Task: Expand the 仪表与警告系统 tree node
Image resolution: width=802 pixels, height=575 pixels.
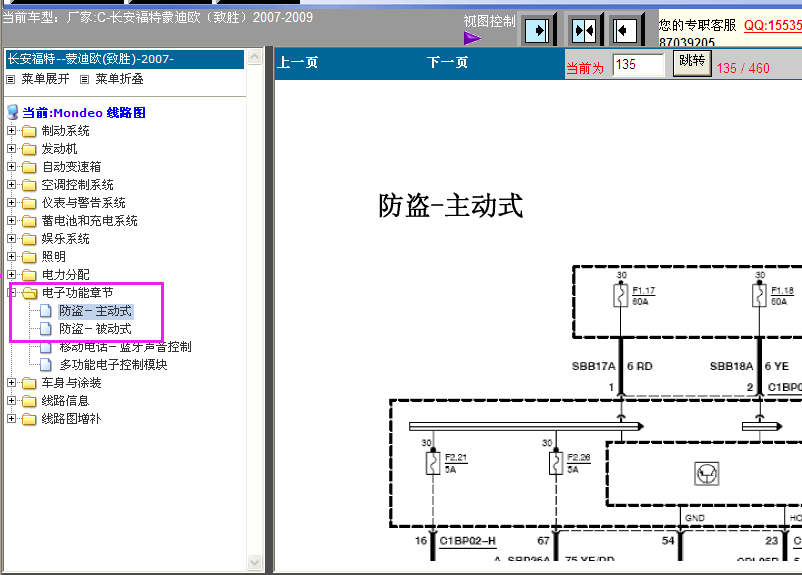Action: point(11,203)
